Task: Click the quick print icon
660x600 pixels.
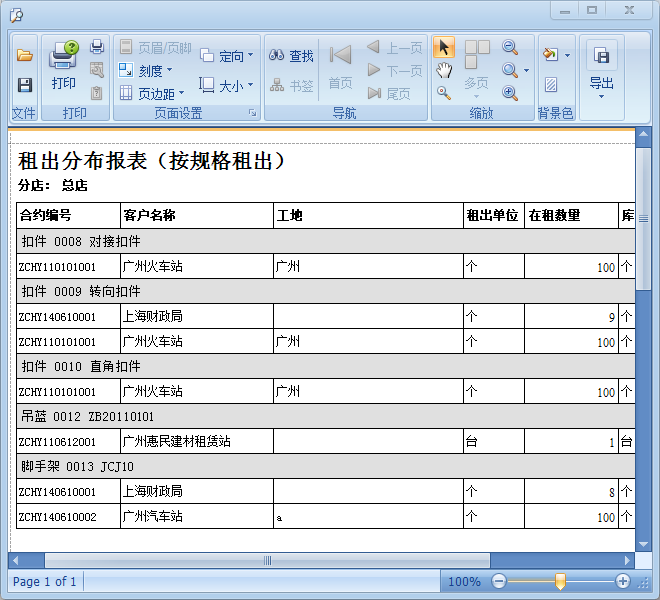Action: click(97, 47)
